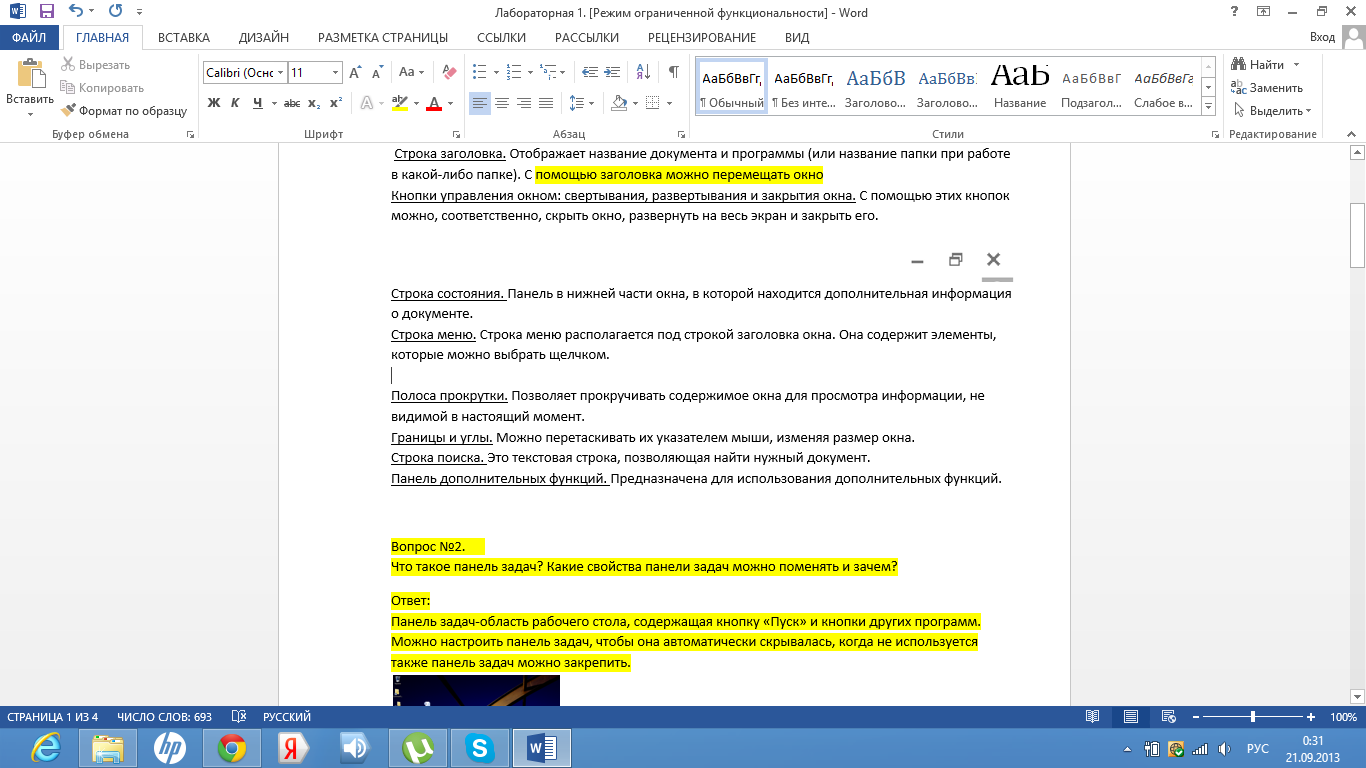Click the vertical scrollbar down arrow
Viewport: 1366px width, 768px height.
[1357, 696]
